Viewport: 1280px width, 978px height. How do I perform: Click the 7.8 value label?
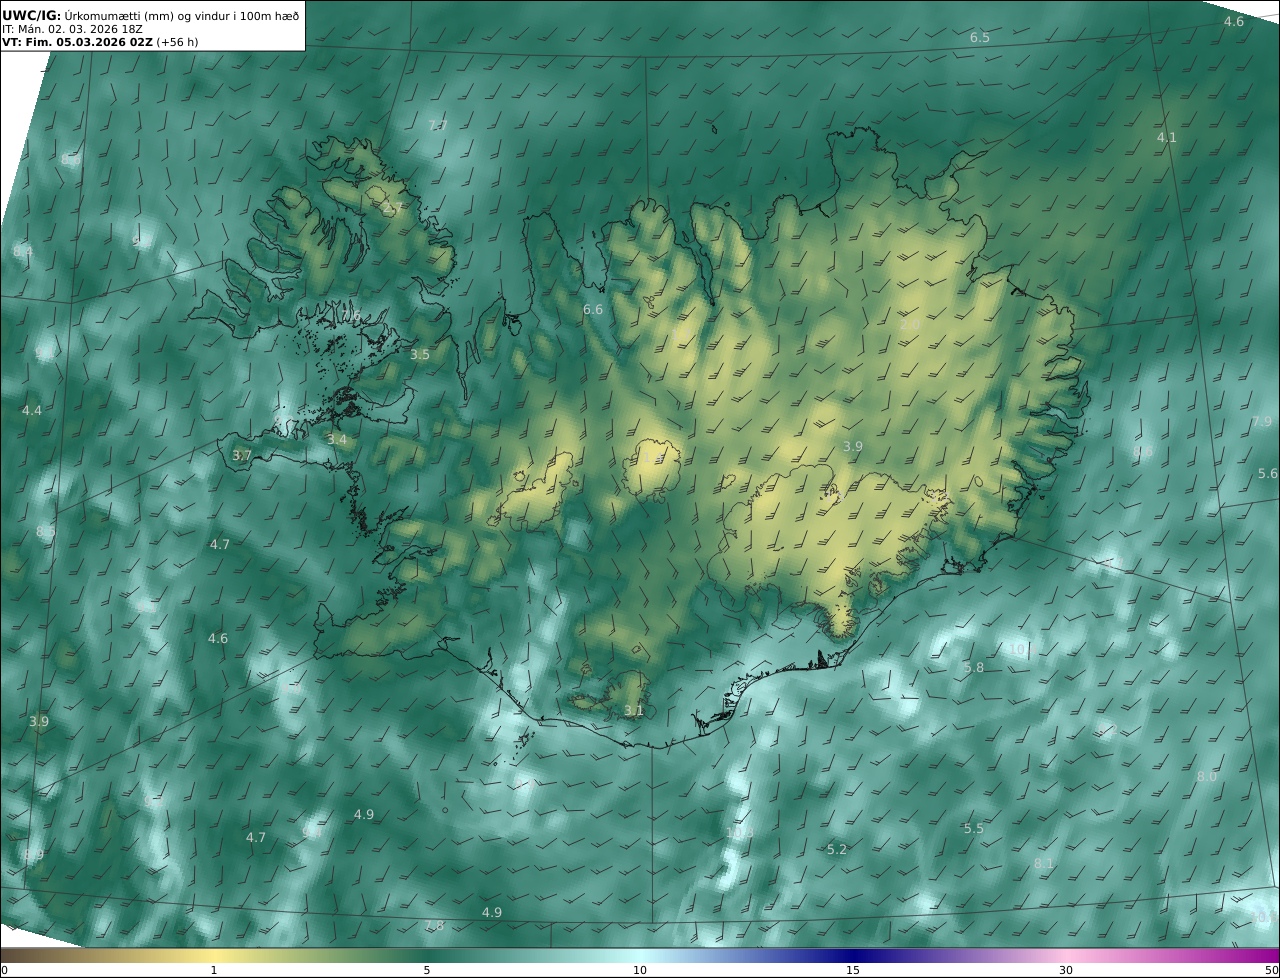tap(434, 926)
